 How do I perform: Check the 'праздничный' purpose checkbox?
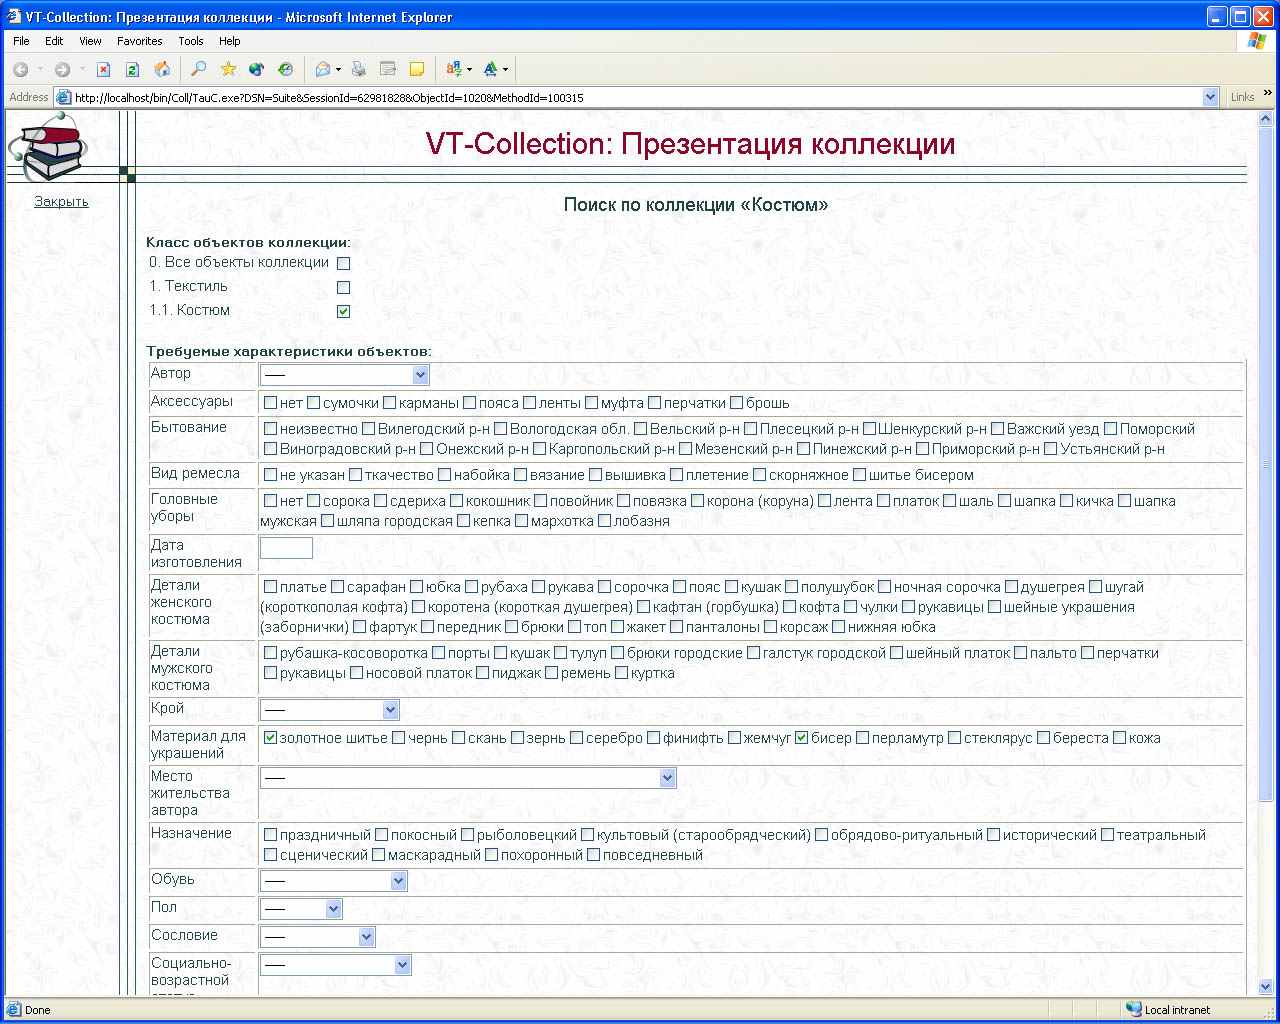[270, 835]
